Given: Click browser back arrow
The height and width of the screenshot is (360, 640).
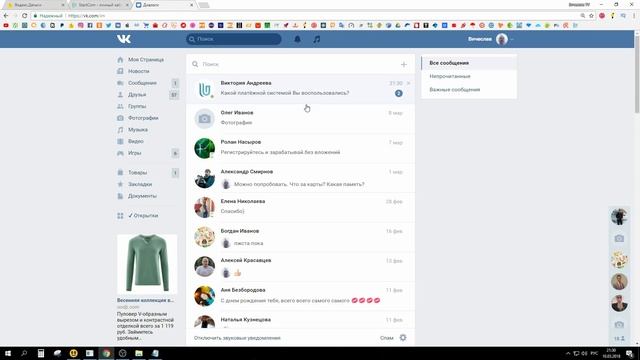Looking at the screenshot, I should coord(6,16).
